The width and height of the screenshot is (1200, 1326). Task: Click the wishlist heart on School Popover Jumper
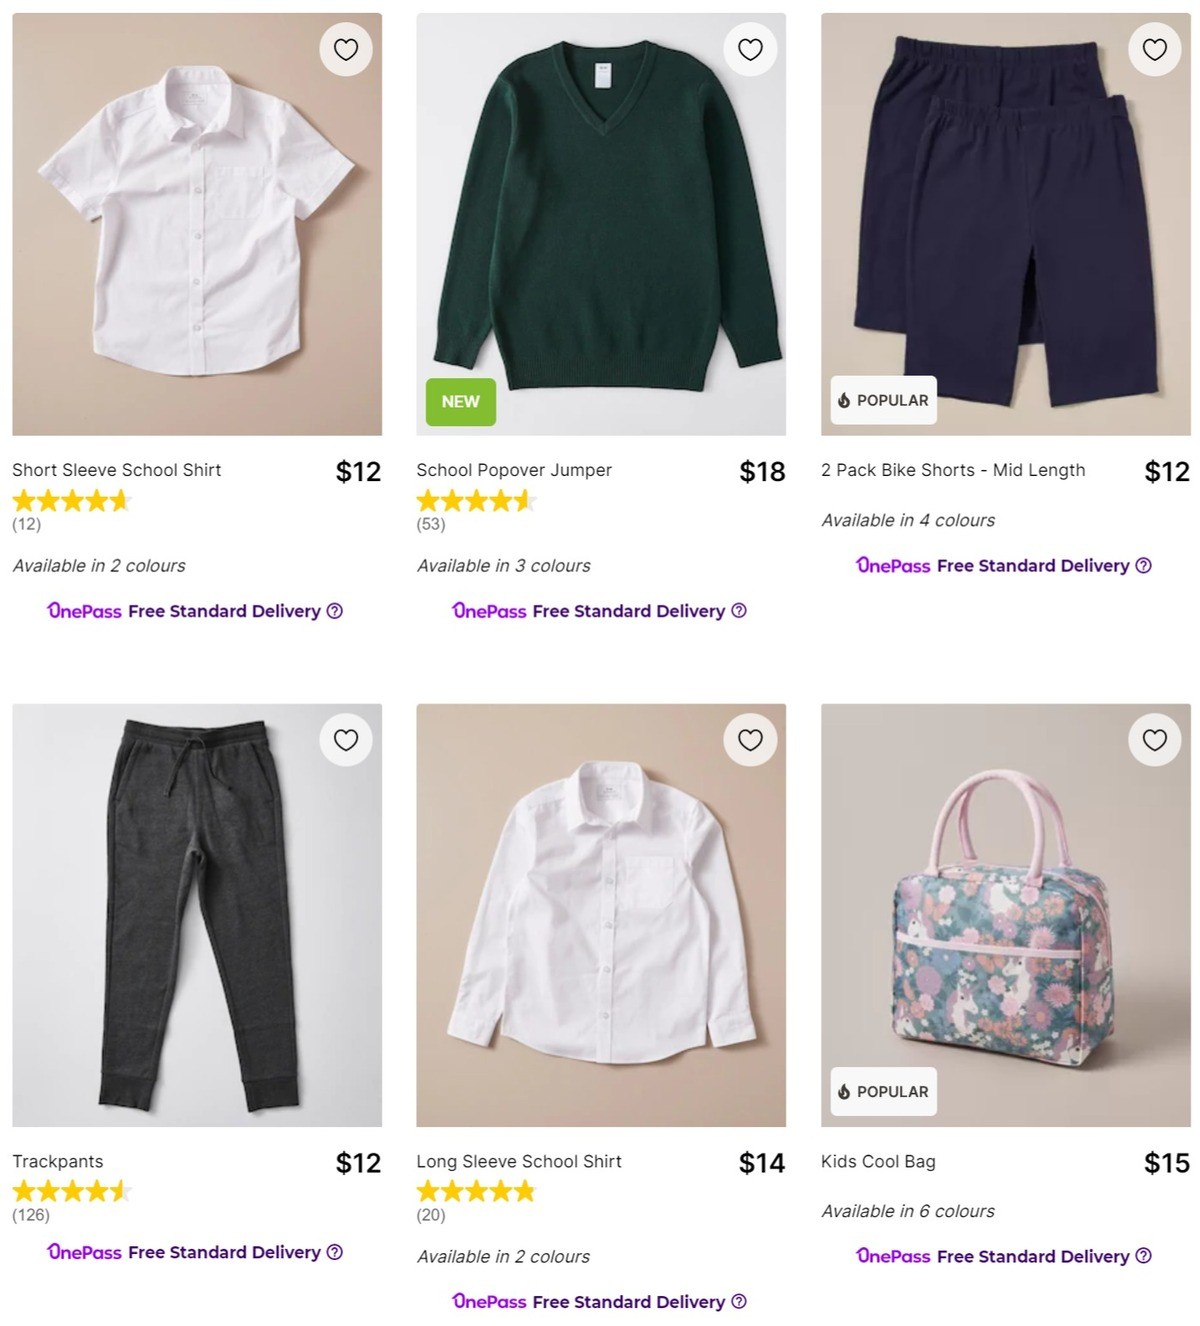750,48
